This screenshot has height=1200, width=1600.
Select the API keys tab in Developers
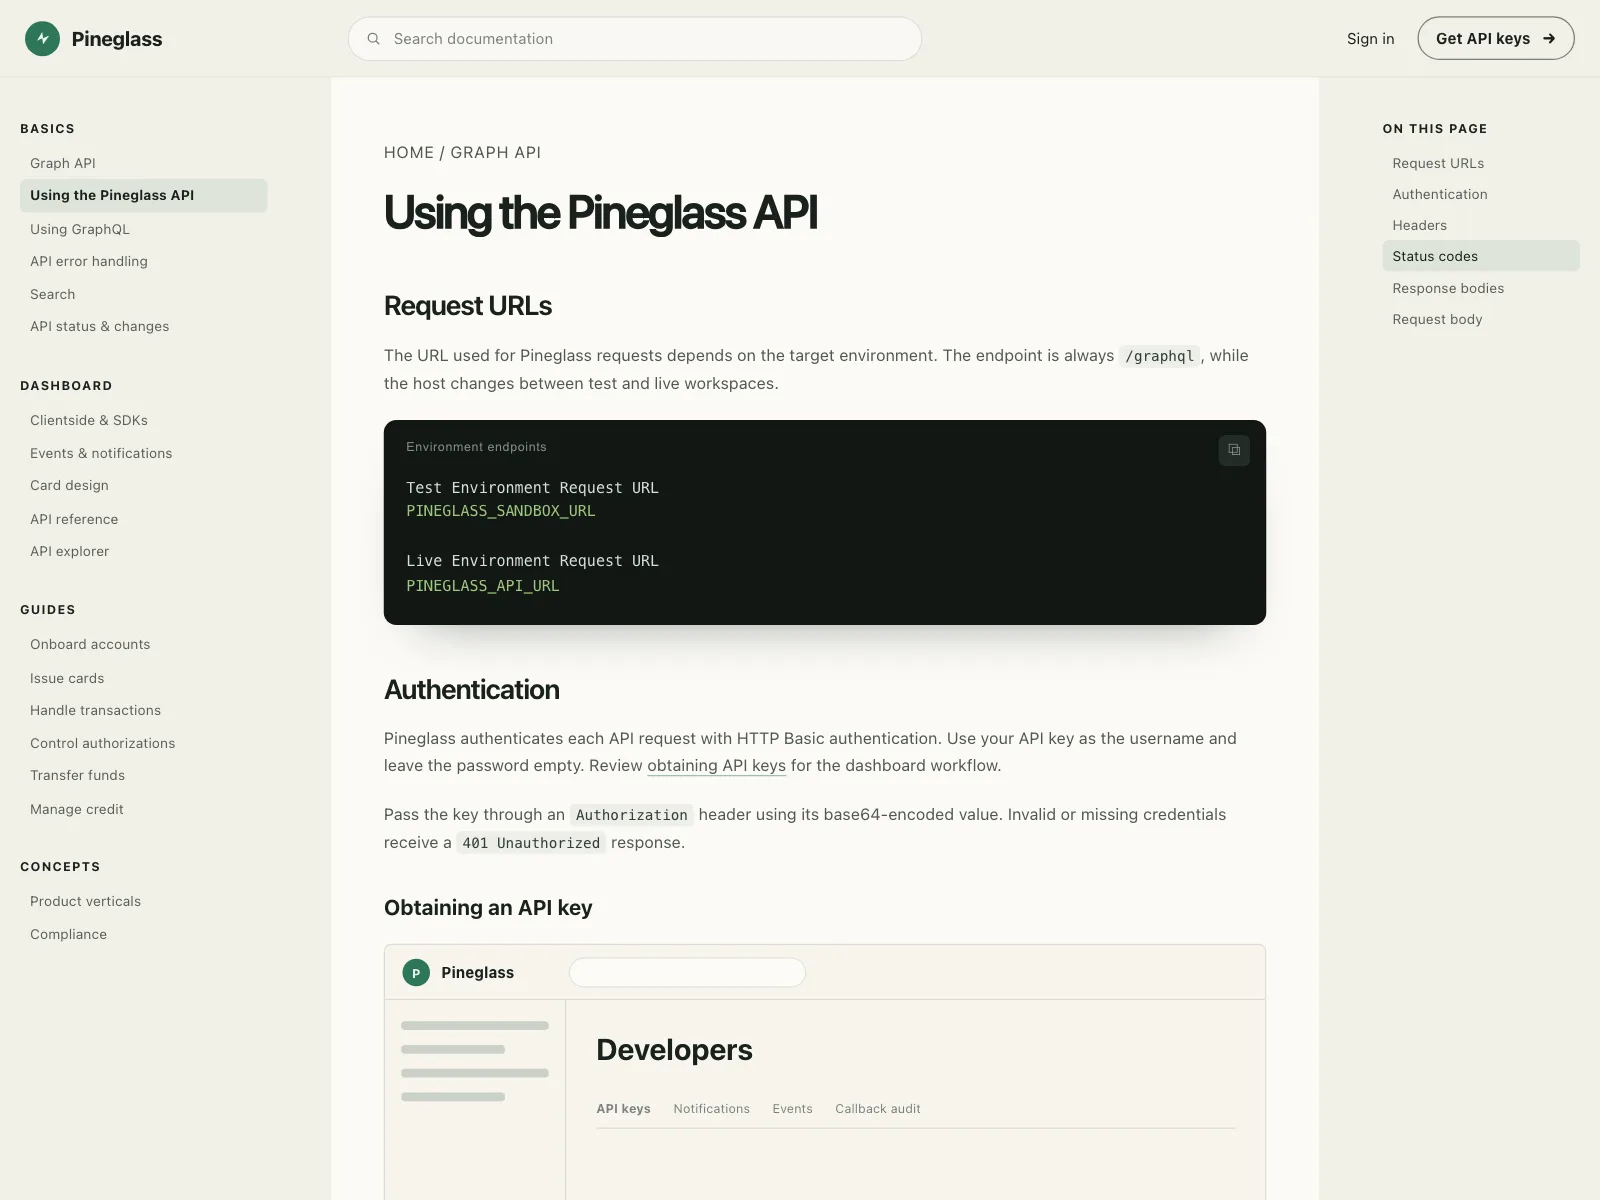[624, 1109]
